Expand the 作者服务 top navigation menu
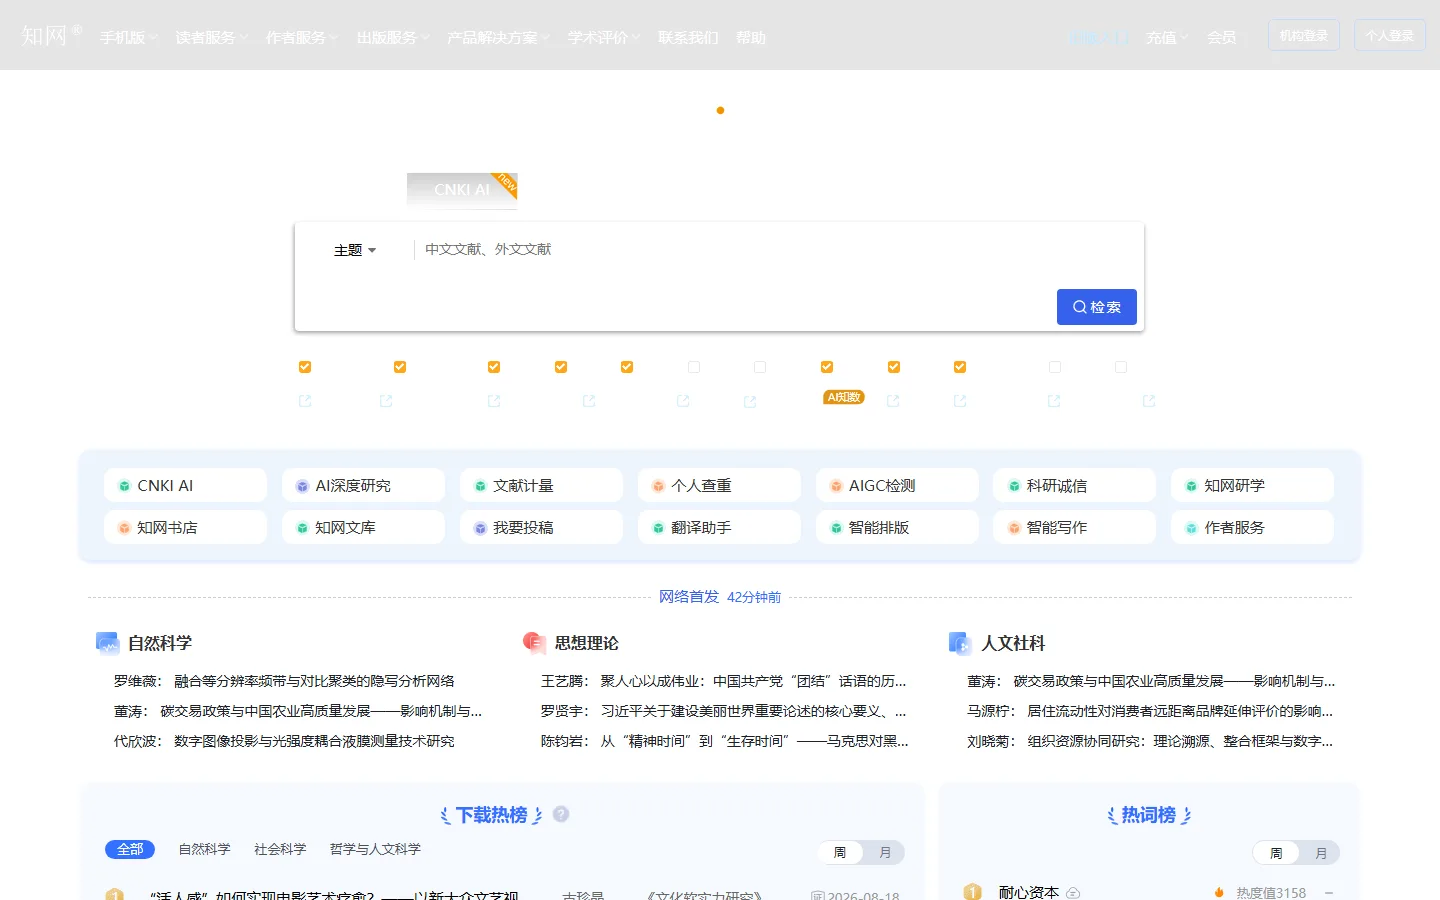The width and height of the screenshot is (1440, 900). (302, 37)
